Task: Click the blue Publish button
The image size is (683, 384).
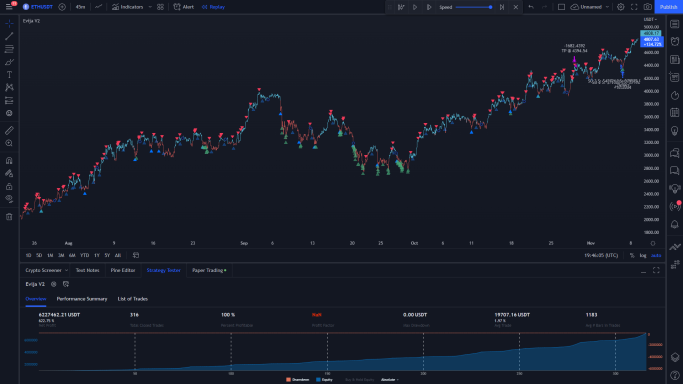Action: (x=668, y=7)
